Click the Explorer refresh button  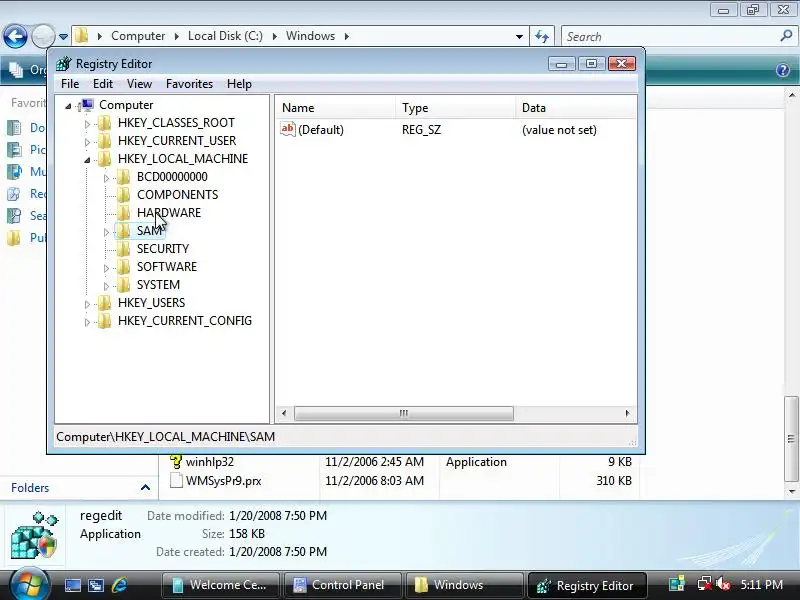pyautogui.click(x=542, y=37)
